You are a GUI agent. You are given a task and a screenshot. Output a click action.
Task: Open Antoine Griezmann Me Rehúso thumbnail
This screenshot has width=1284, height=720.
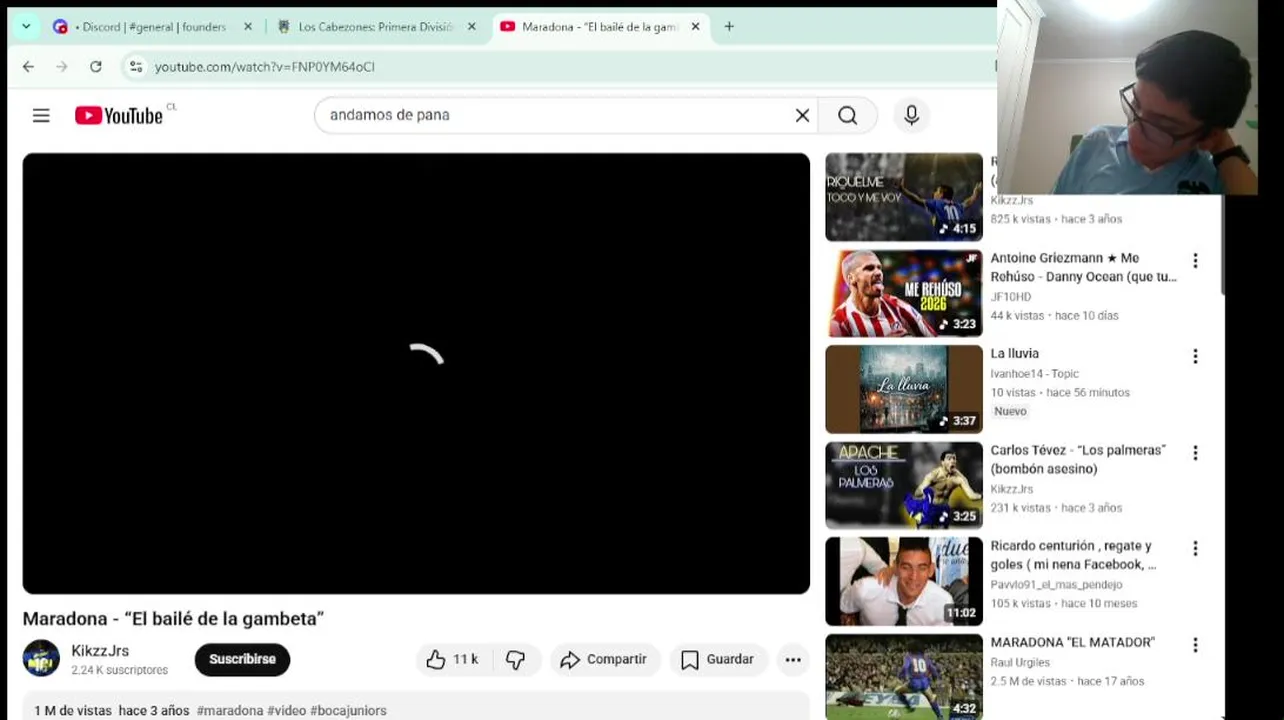pyautogui.click(x=904, y=293)
